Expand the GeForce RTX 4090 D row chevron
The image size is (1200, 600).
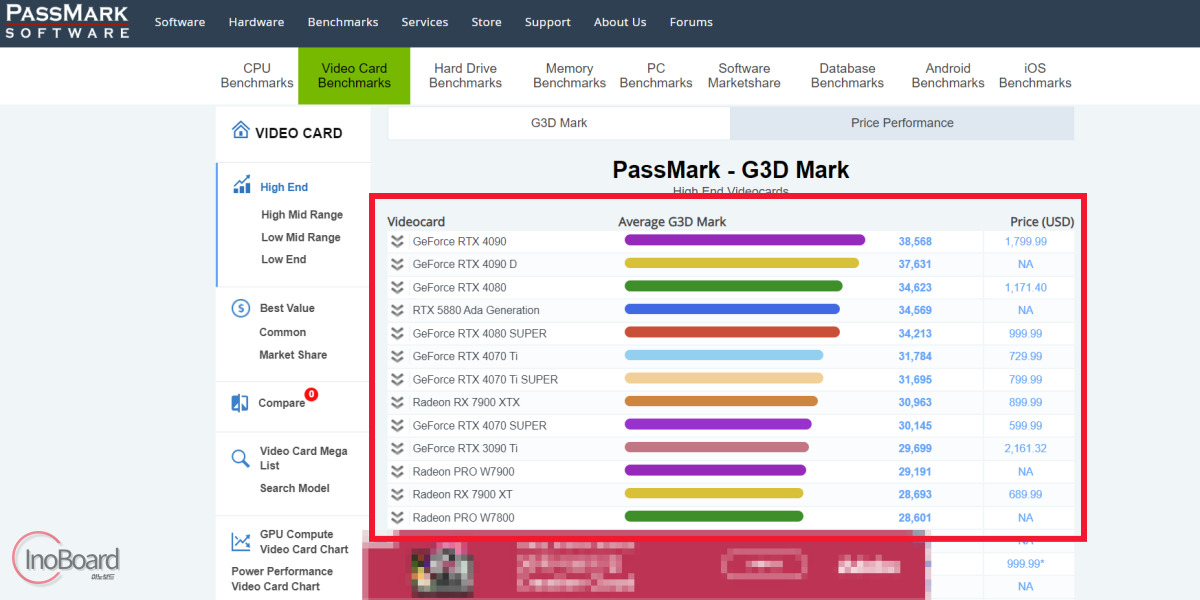pos(397,264)
